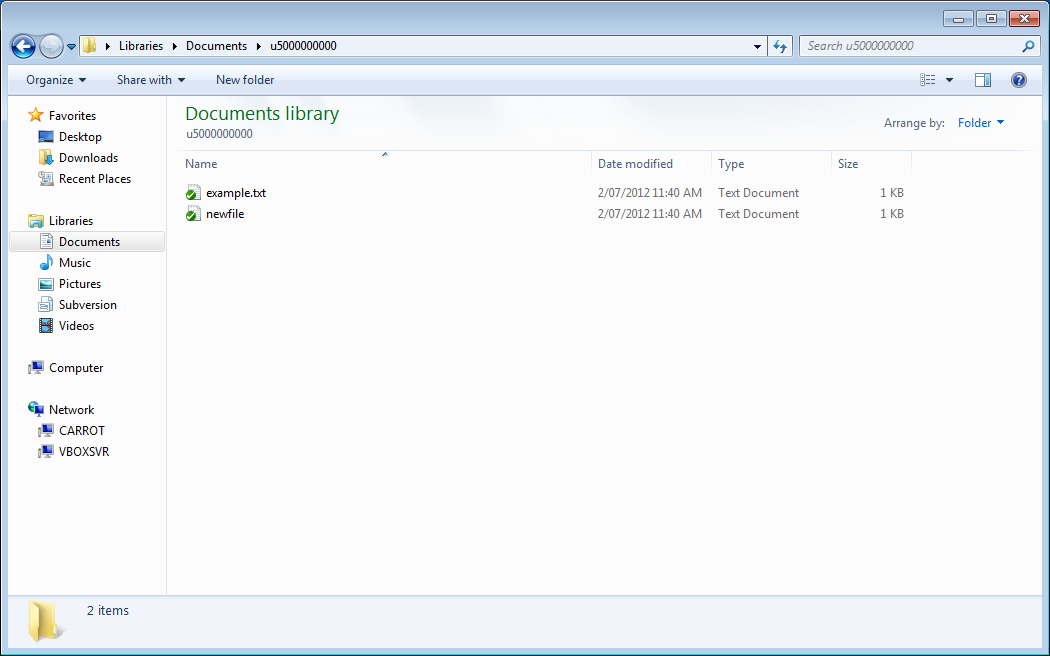Open Windows Explorer help via the question mark icon
The width and height of the screenshot is (1050, 656).
coord(1018,80)
